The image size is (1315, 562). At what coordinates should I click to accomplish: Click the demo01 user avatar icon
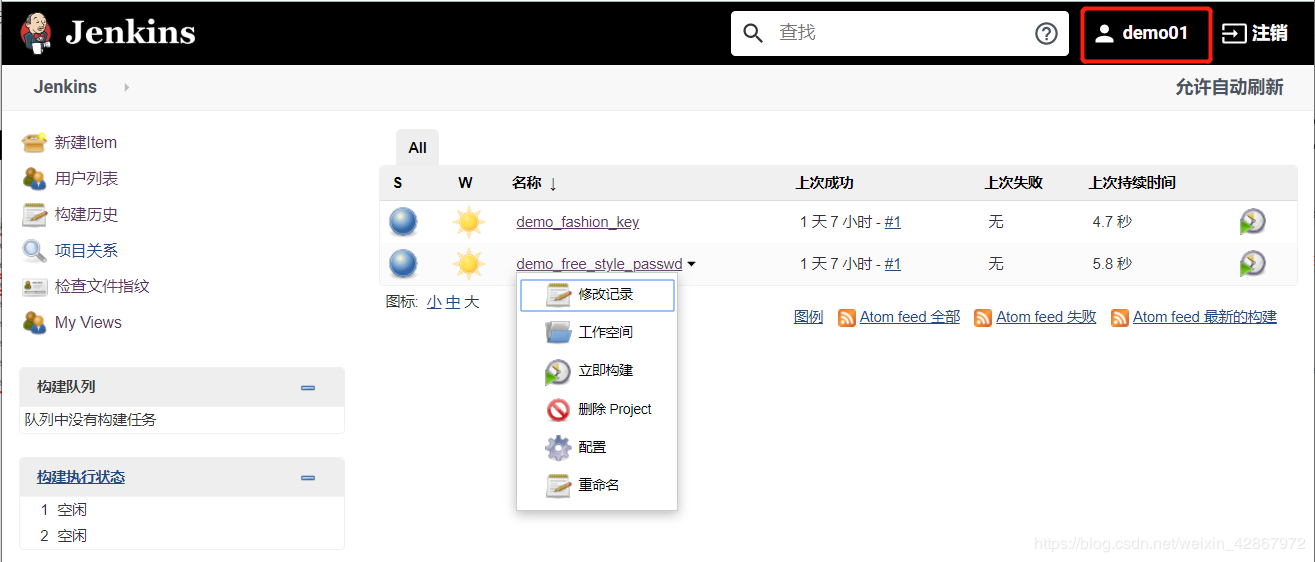(x=1104, y=33)
